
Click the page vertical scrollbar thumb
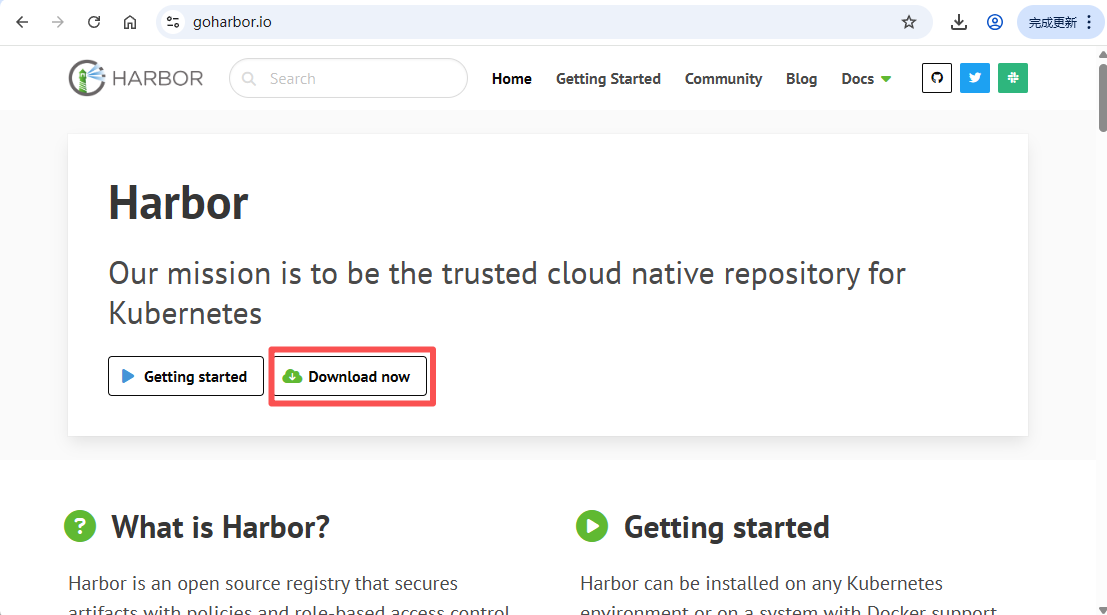(1102, 98)
